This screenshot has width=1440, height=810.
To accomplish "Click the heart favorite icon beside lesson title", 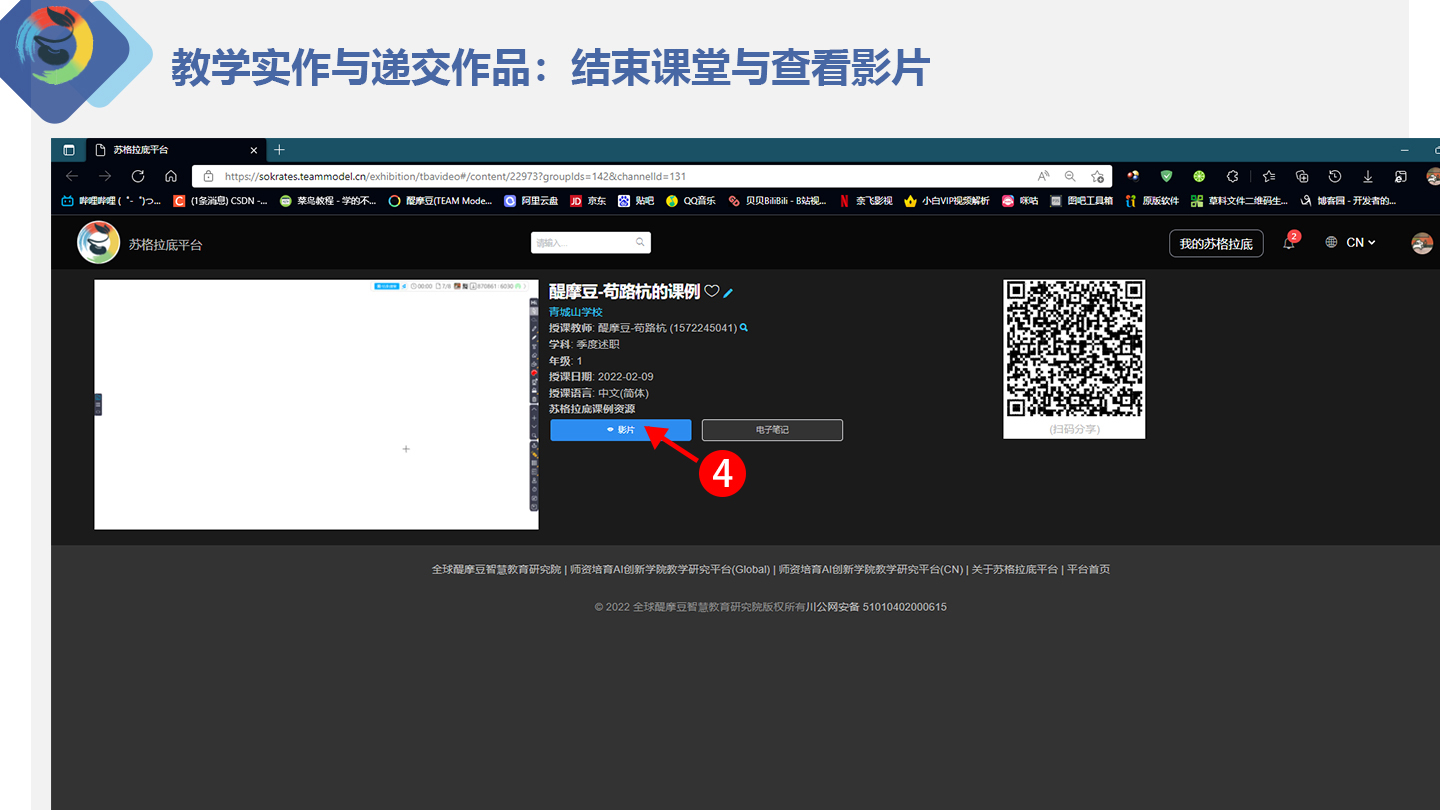I will click(712, 292).
